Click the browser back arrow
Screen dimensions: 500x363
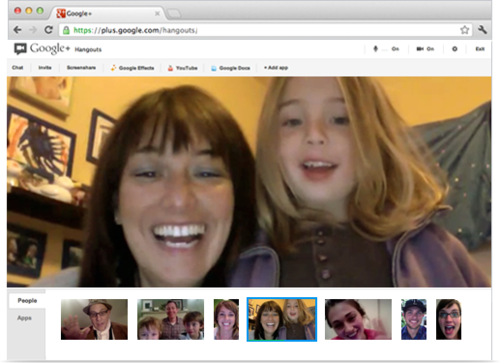17,30
